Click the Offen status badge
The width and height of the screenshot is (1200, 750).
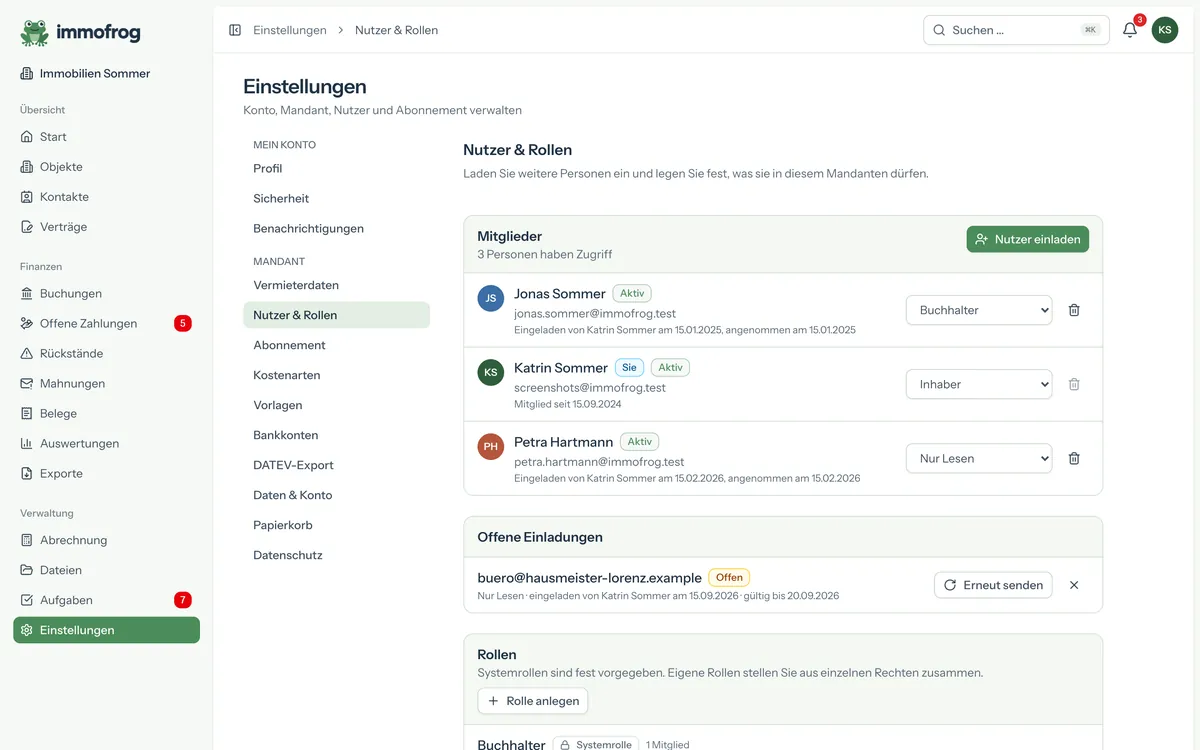point(729,577)
